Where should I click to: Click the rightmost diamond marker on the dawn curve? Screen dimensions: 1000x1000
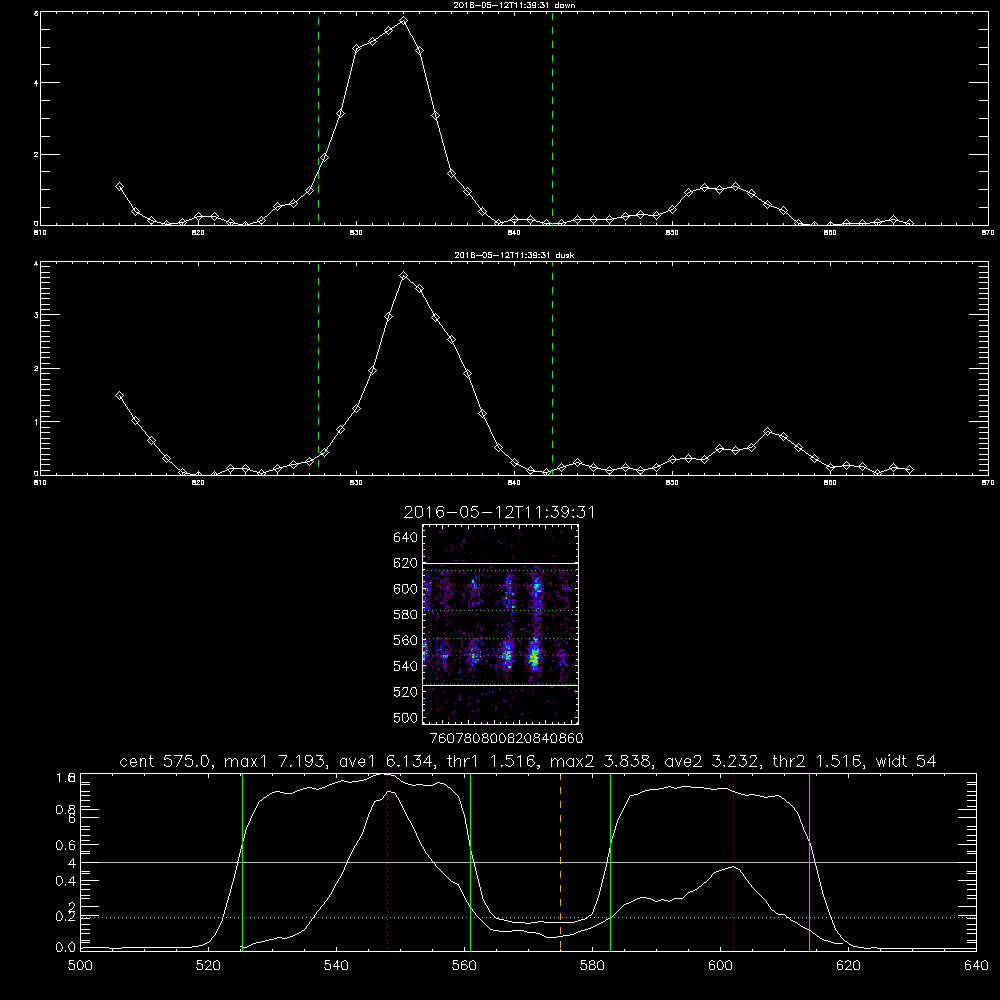pyautogui.click(x=909, y=223)
